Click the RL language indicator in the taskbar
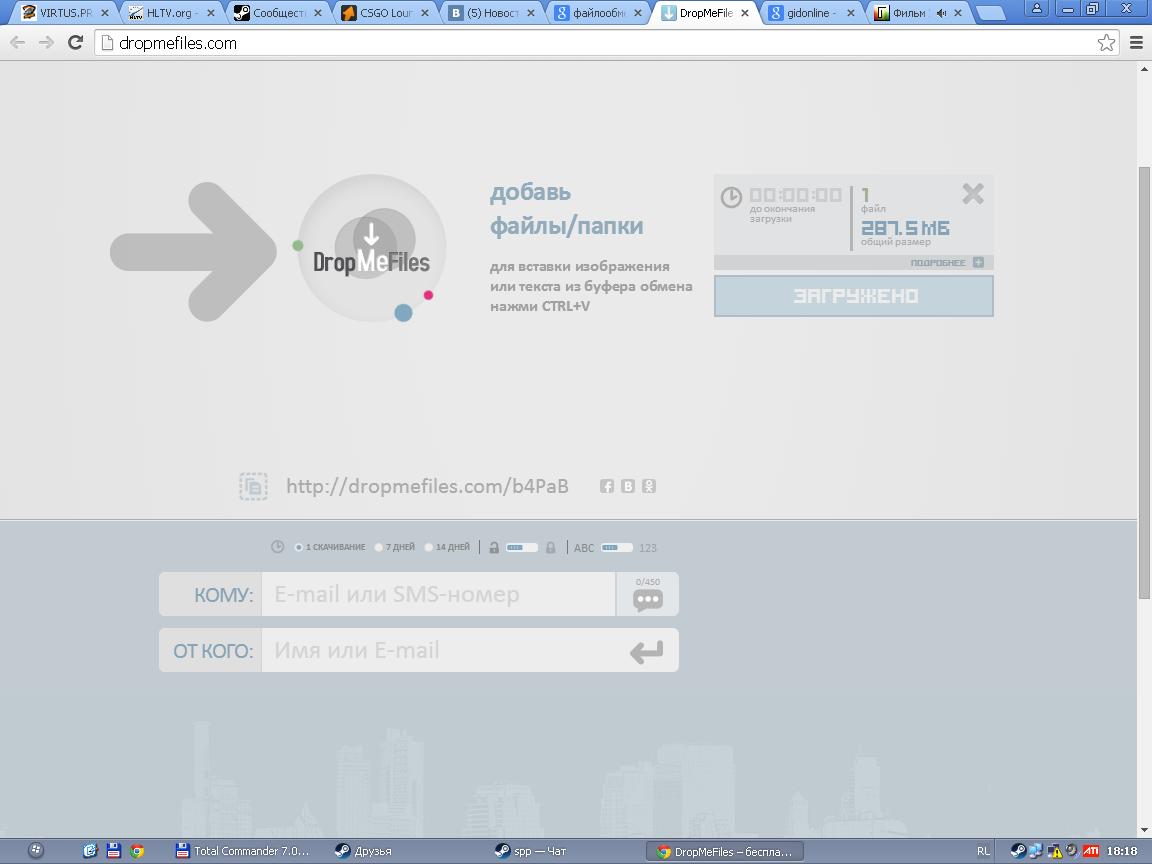 coord(983,851)
